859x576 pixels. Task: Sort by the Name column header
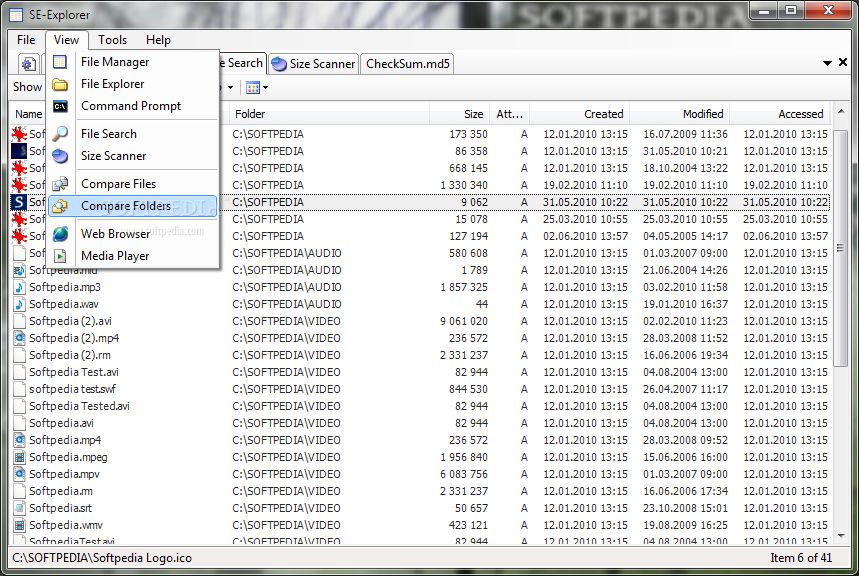click(28, 114)
